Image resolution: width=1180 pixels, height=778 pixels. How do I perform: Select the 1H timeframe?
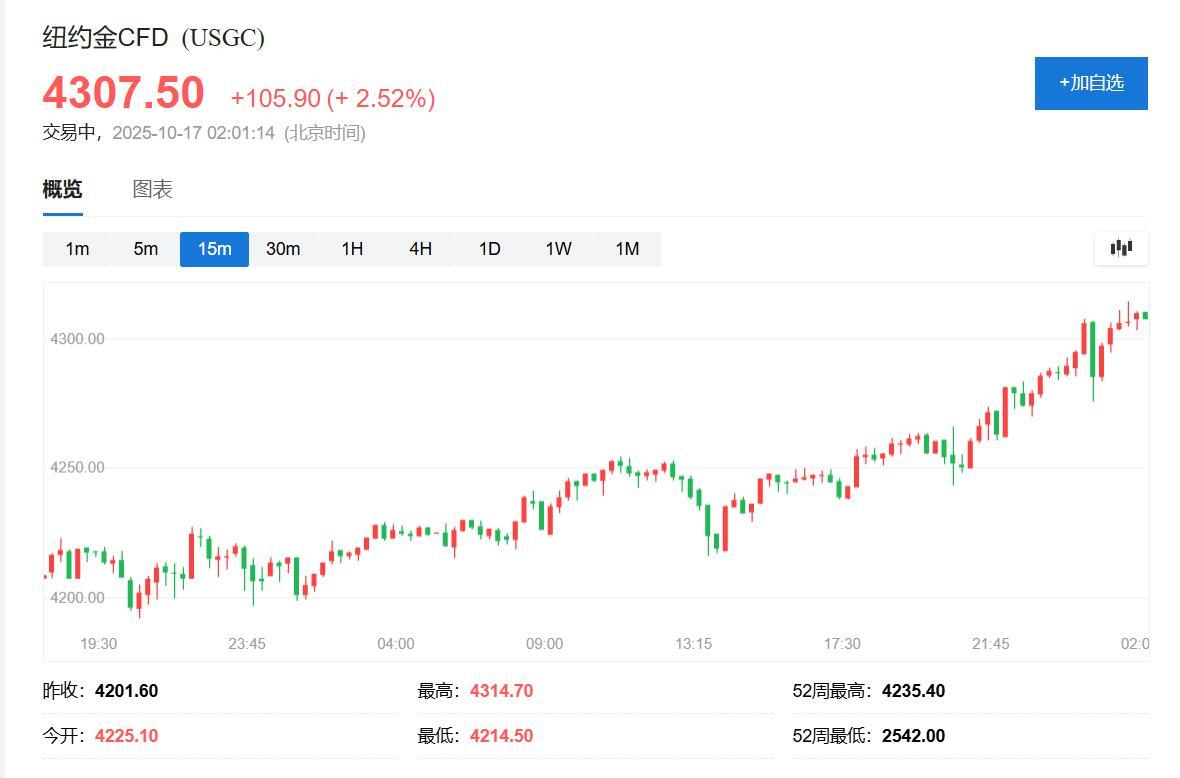pyautogui.click(x=351, y=249)
